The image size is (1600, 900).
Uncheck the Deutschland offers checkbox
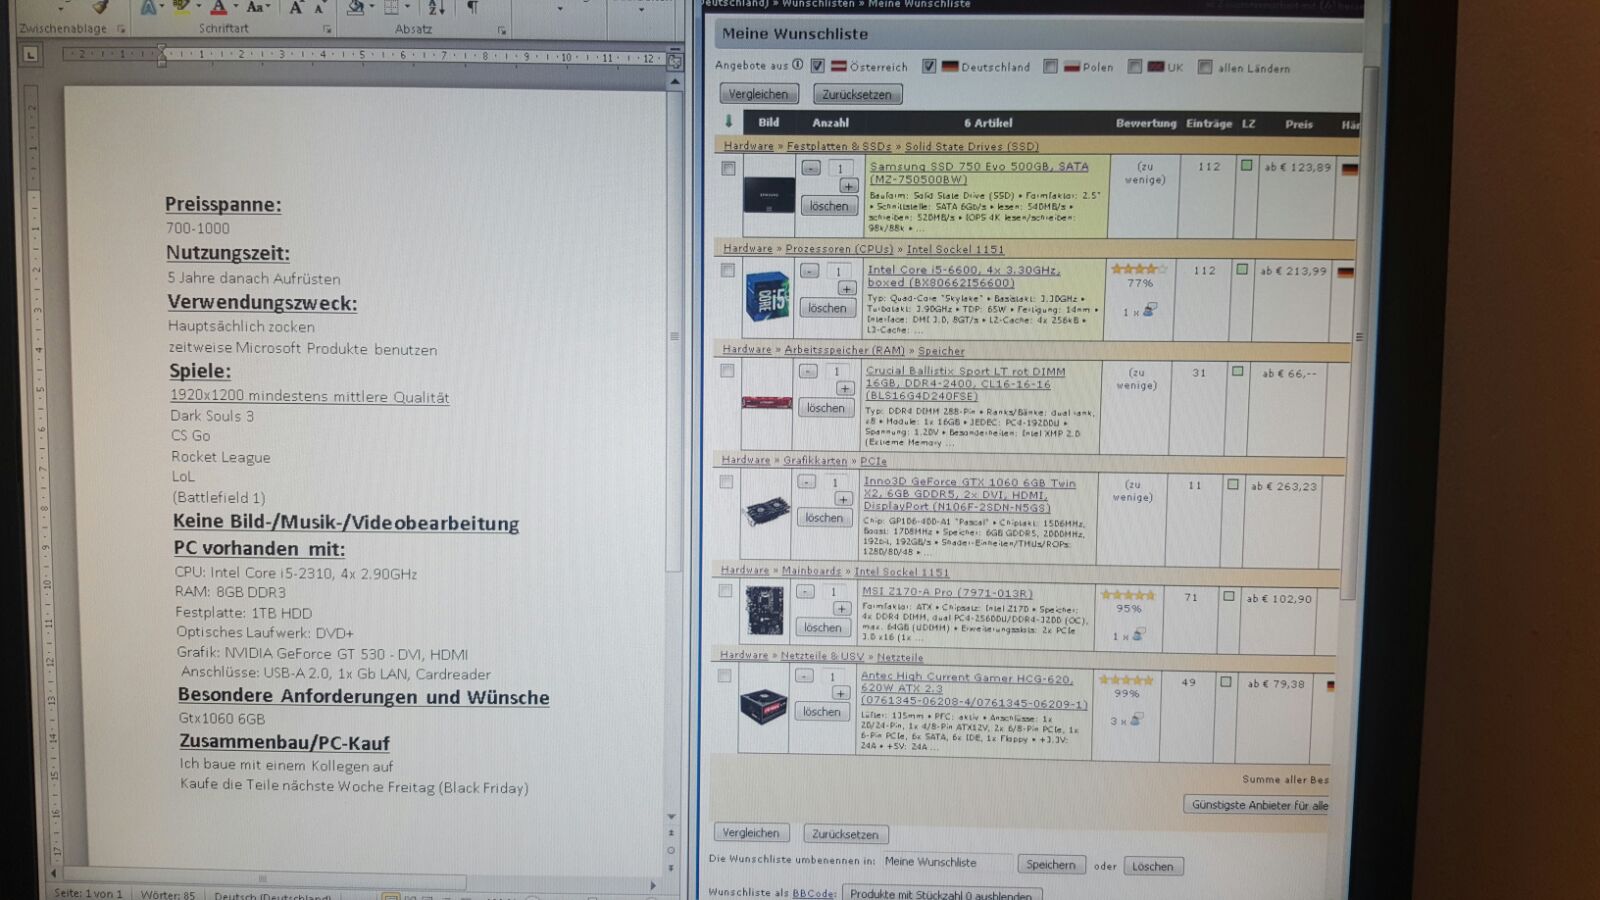(929, 66)
